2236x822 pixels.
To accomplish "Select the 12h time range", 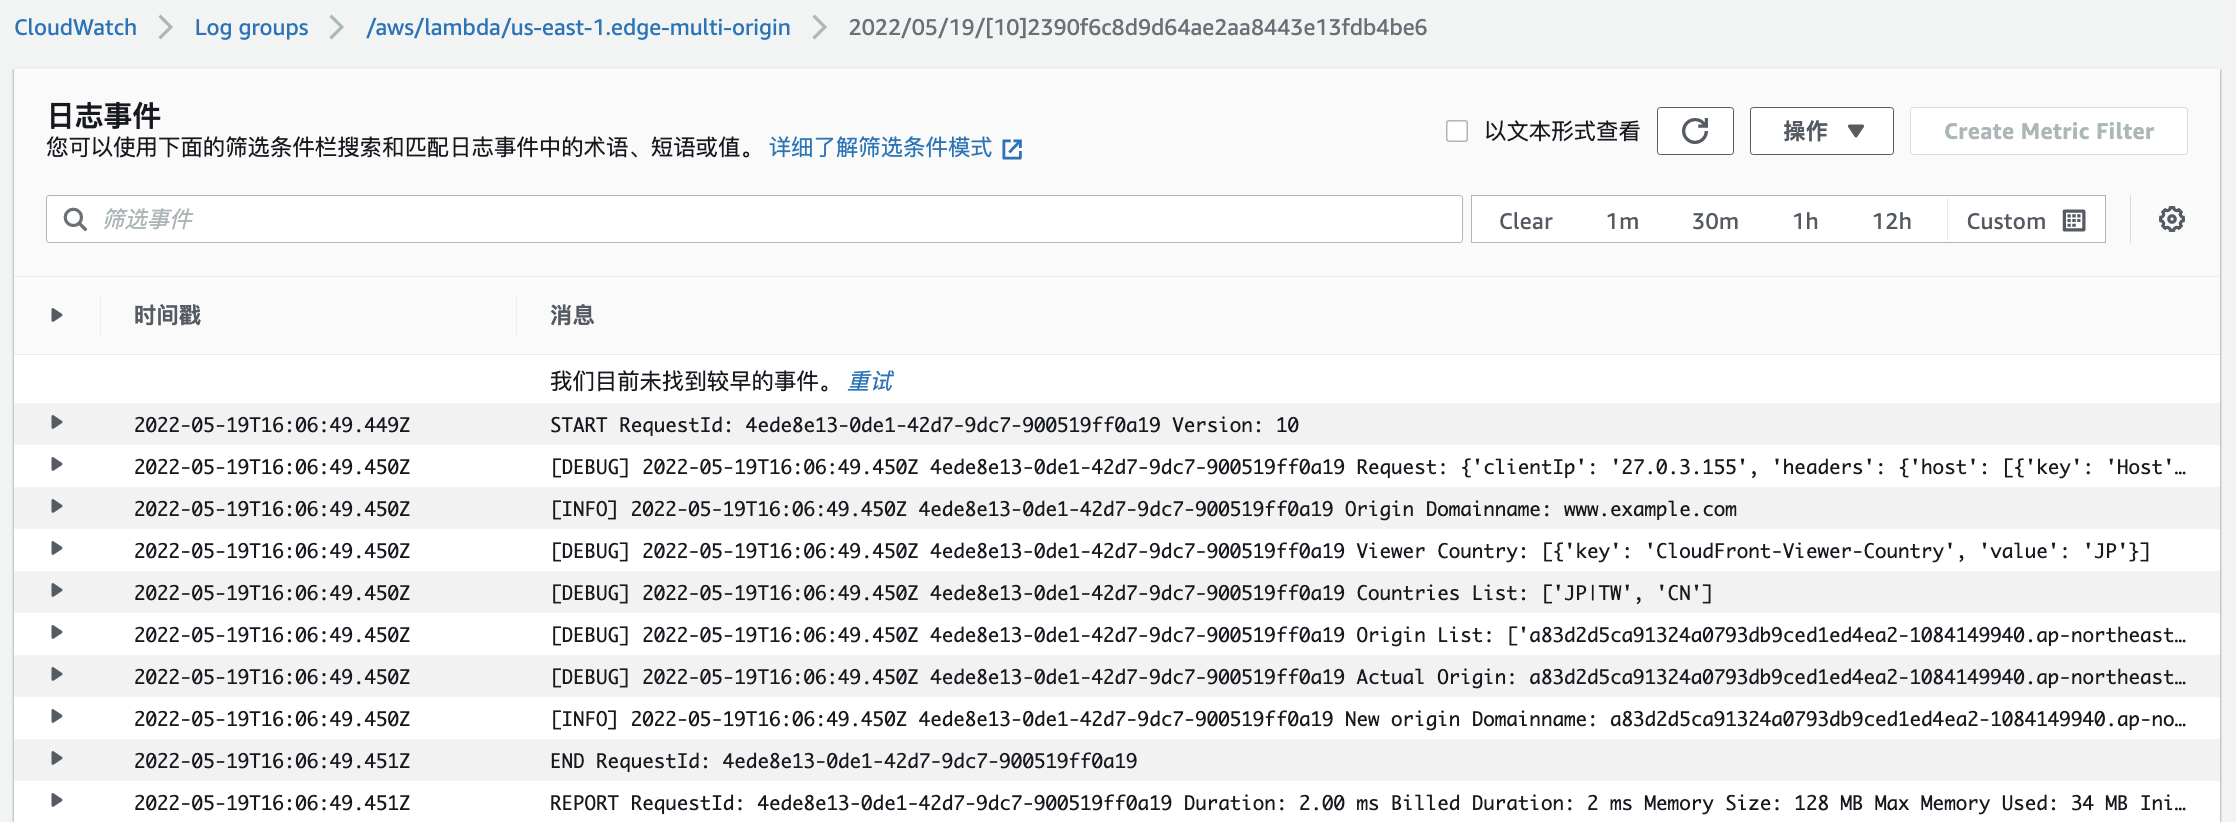I will point(1891,221).
